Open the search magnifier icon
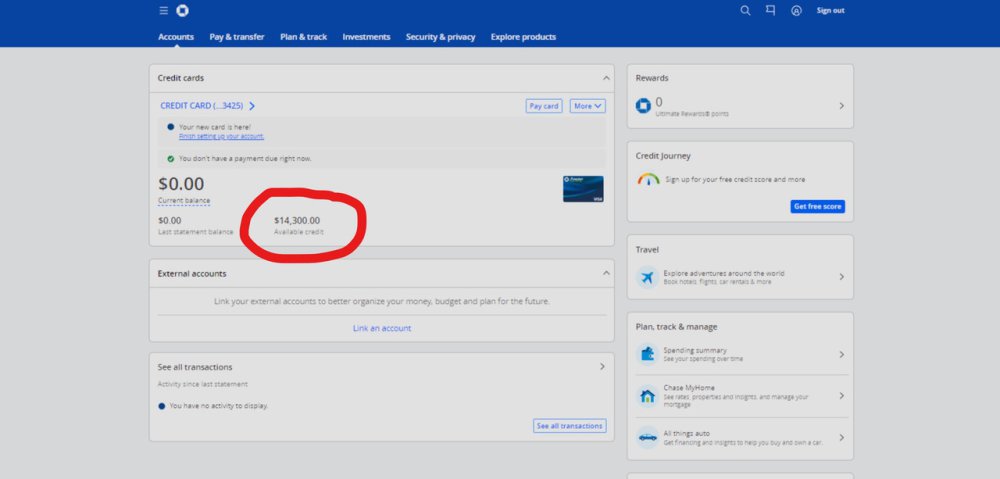Image resolution: width=1000 pixels, height=479 pixels. 745,11
